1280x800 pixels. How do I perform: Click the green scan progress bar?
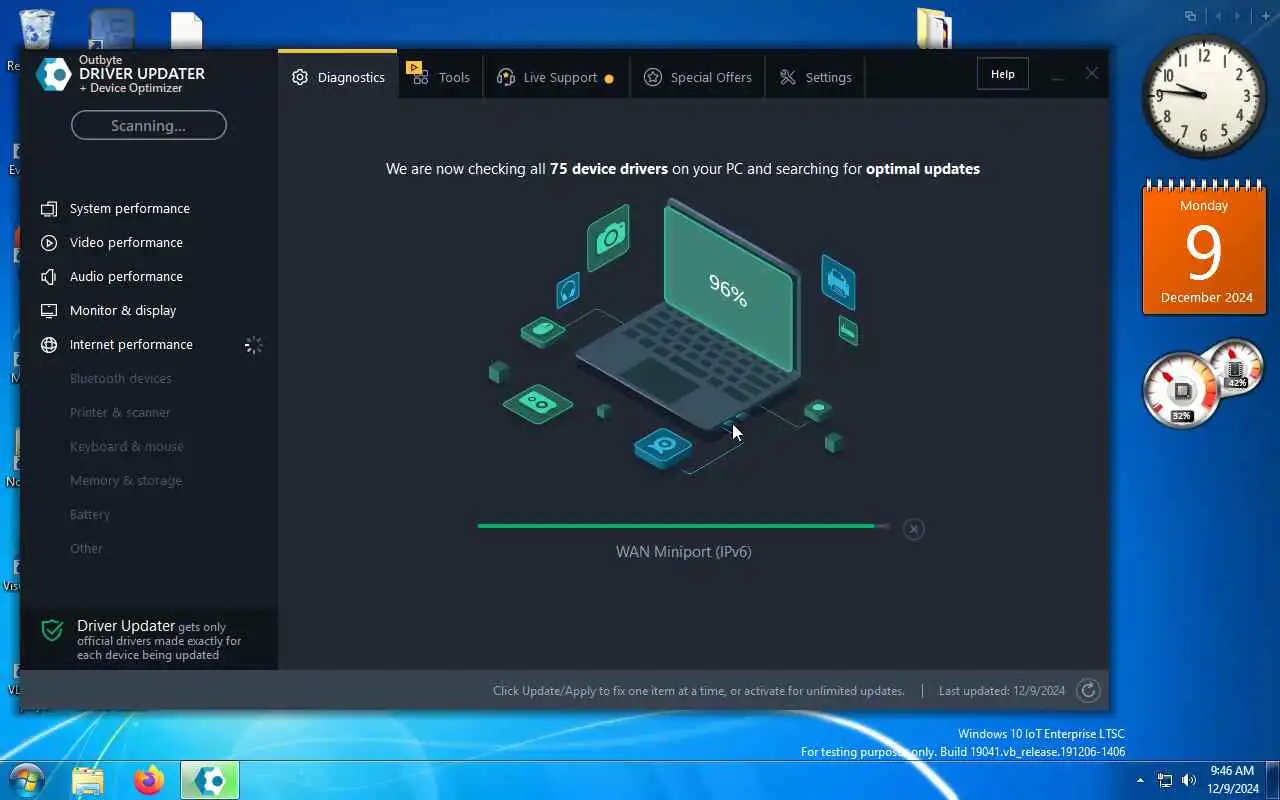pos(683,526)
